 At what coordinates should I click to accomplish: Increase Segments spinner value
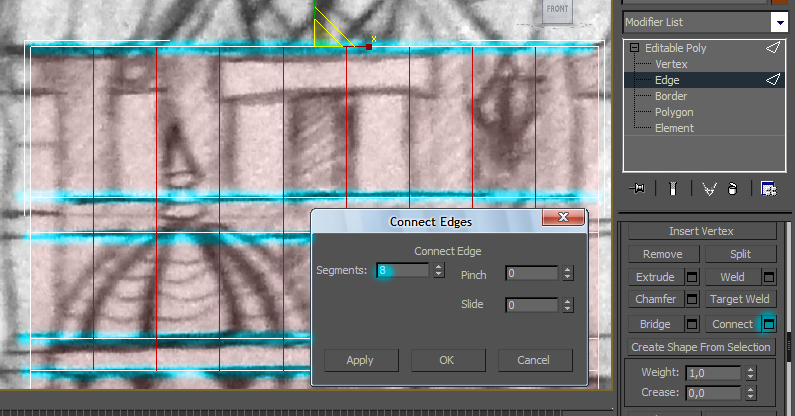(x=438, y=267)
